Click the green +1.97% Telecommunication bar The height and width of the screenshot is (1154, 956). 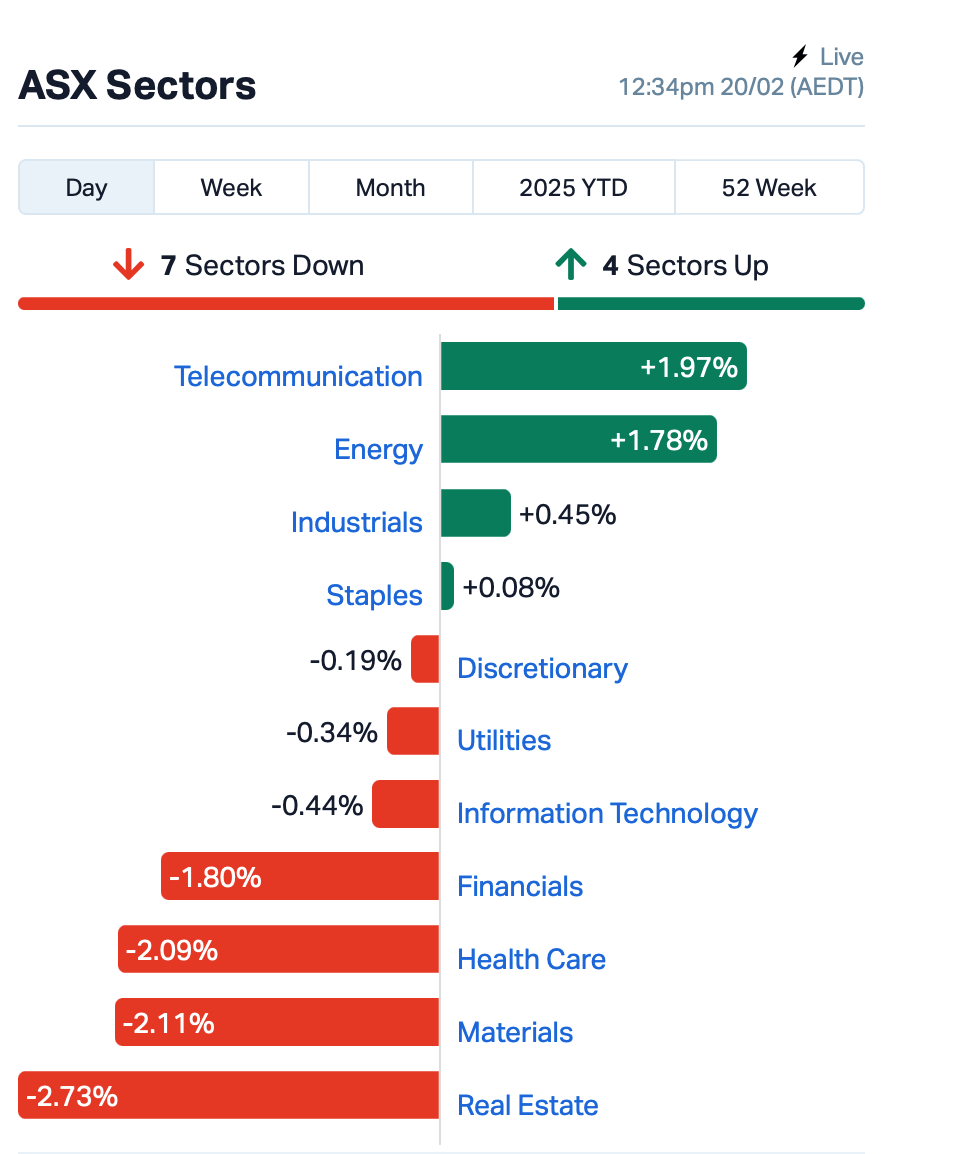coord(594,366)
